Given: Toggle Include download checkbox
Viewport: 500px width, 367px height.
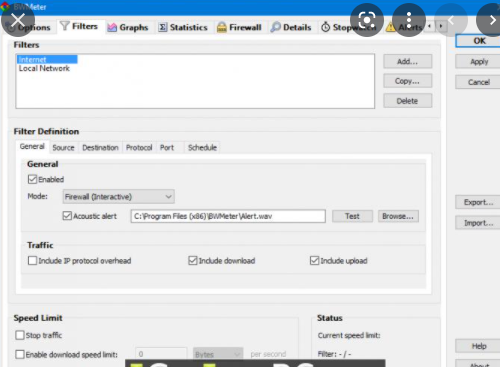Looking at the screenshot, I should (193, 260).
